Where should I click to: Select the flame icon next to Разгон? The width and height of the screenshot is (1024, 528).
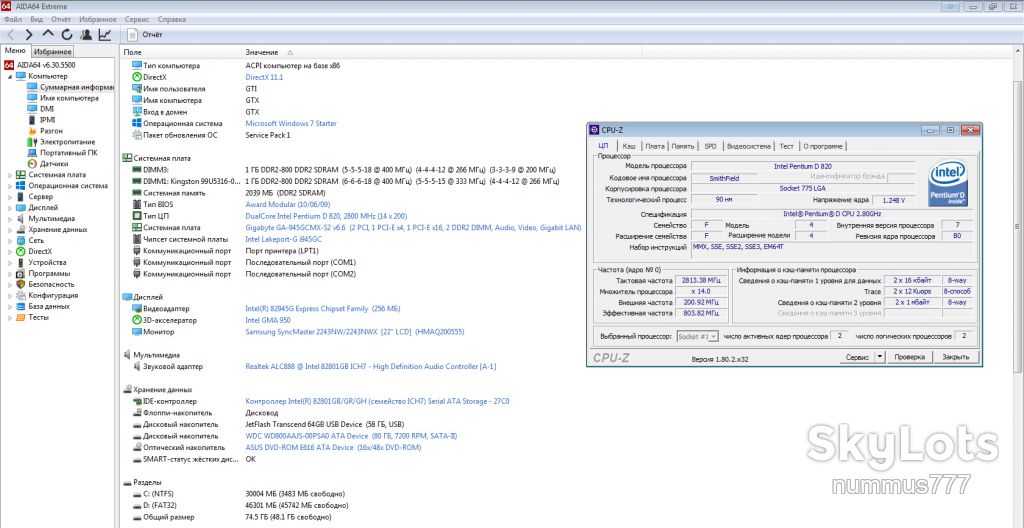[x=33, y=131]
